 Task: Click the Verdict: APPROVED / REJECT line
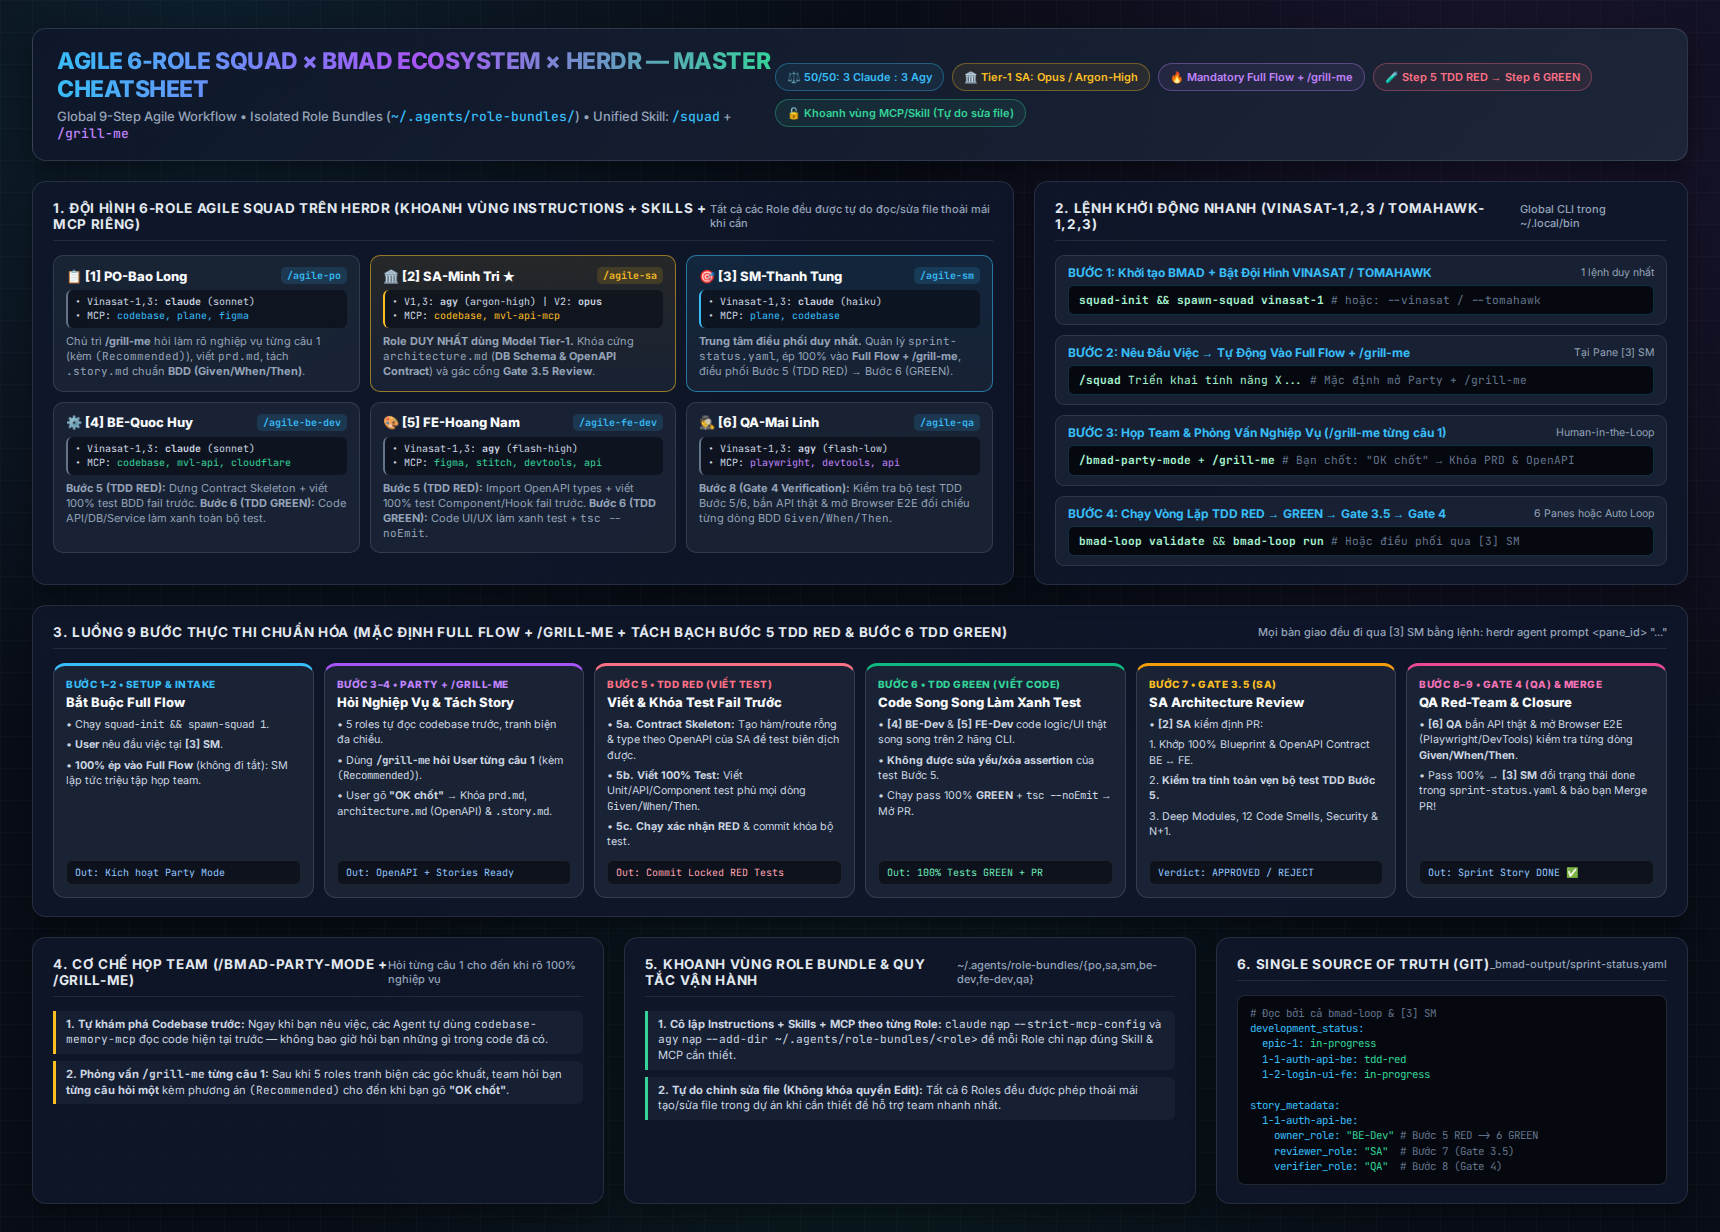coord(1265,873)
